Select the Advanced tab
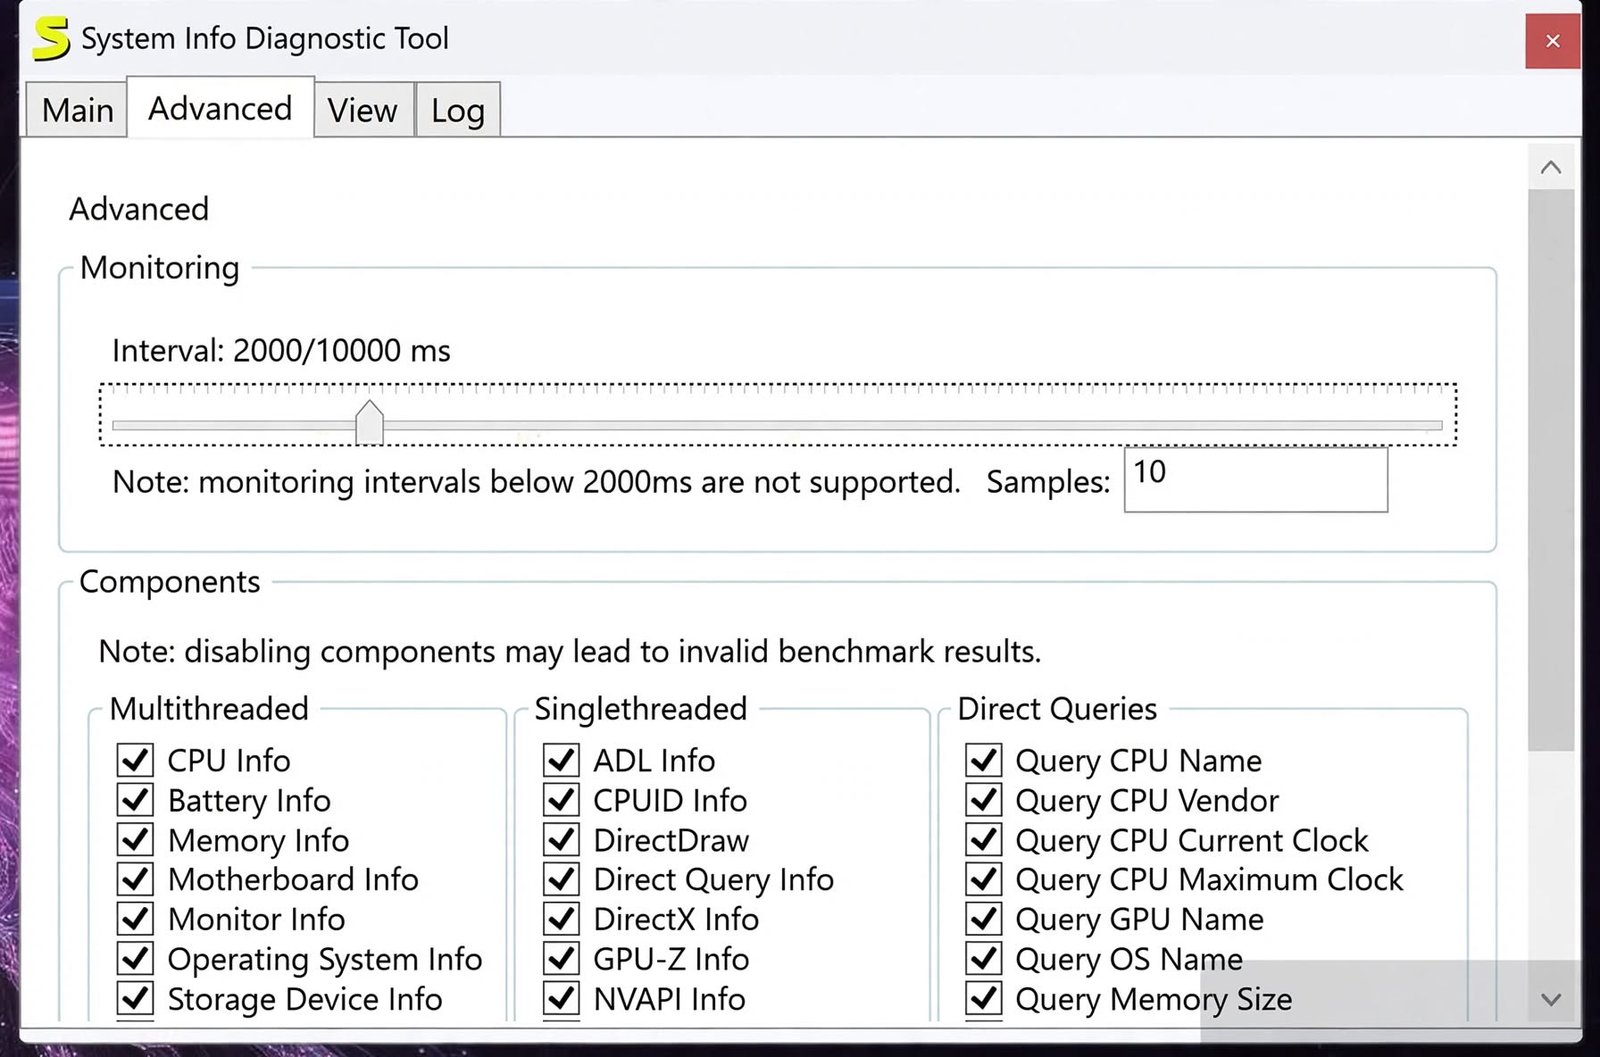Image resolution: width=1600 pixels, height=1057 pixels. point(220,108)
